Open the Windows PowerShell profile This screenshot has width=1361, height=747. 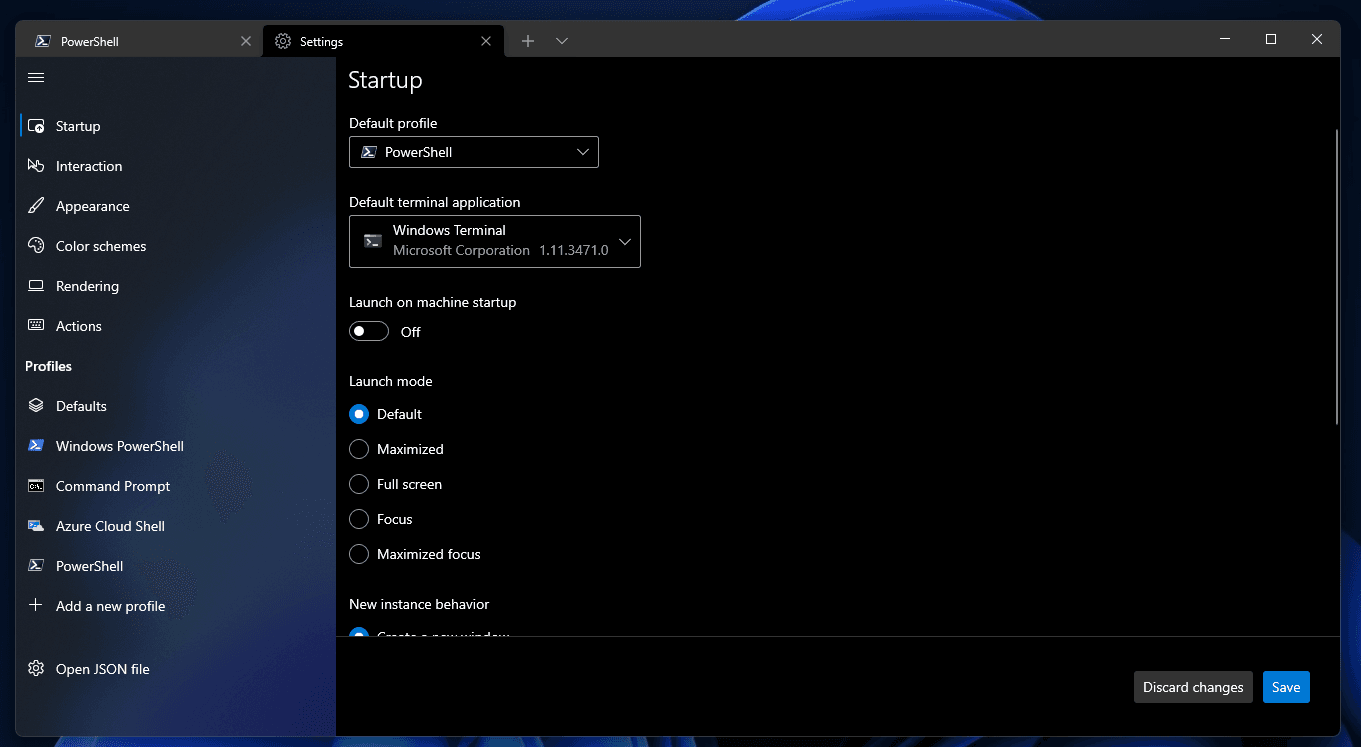(x=177, y=446)
